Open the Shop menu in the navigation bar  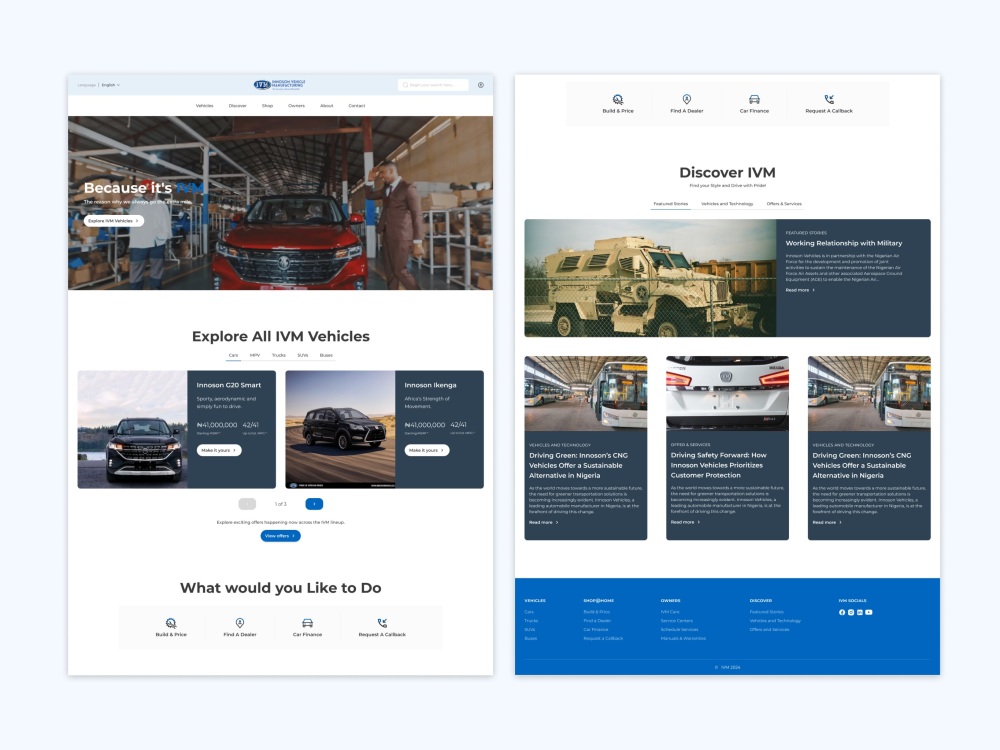tap(267, 106)
